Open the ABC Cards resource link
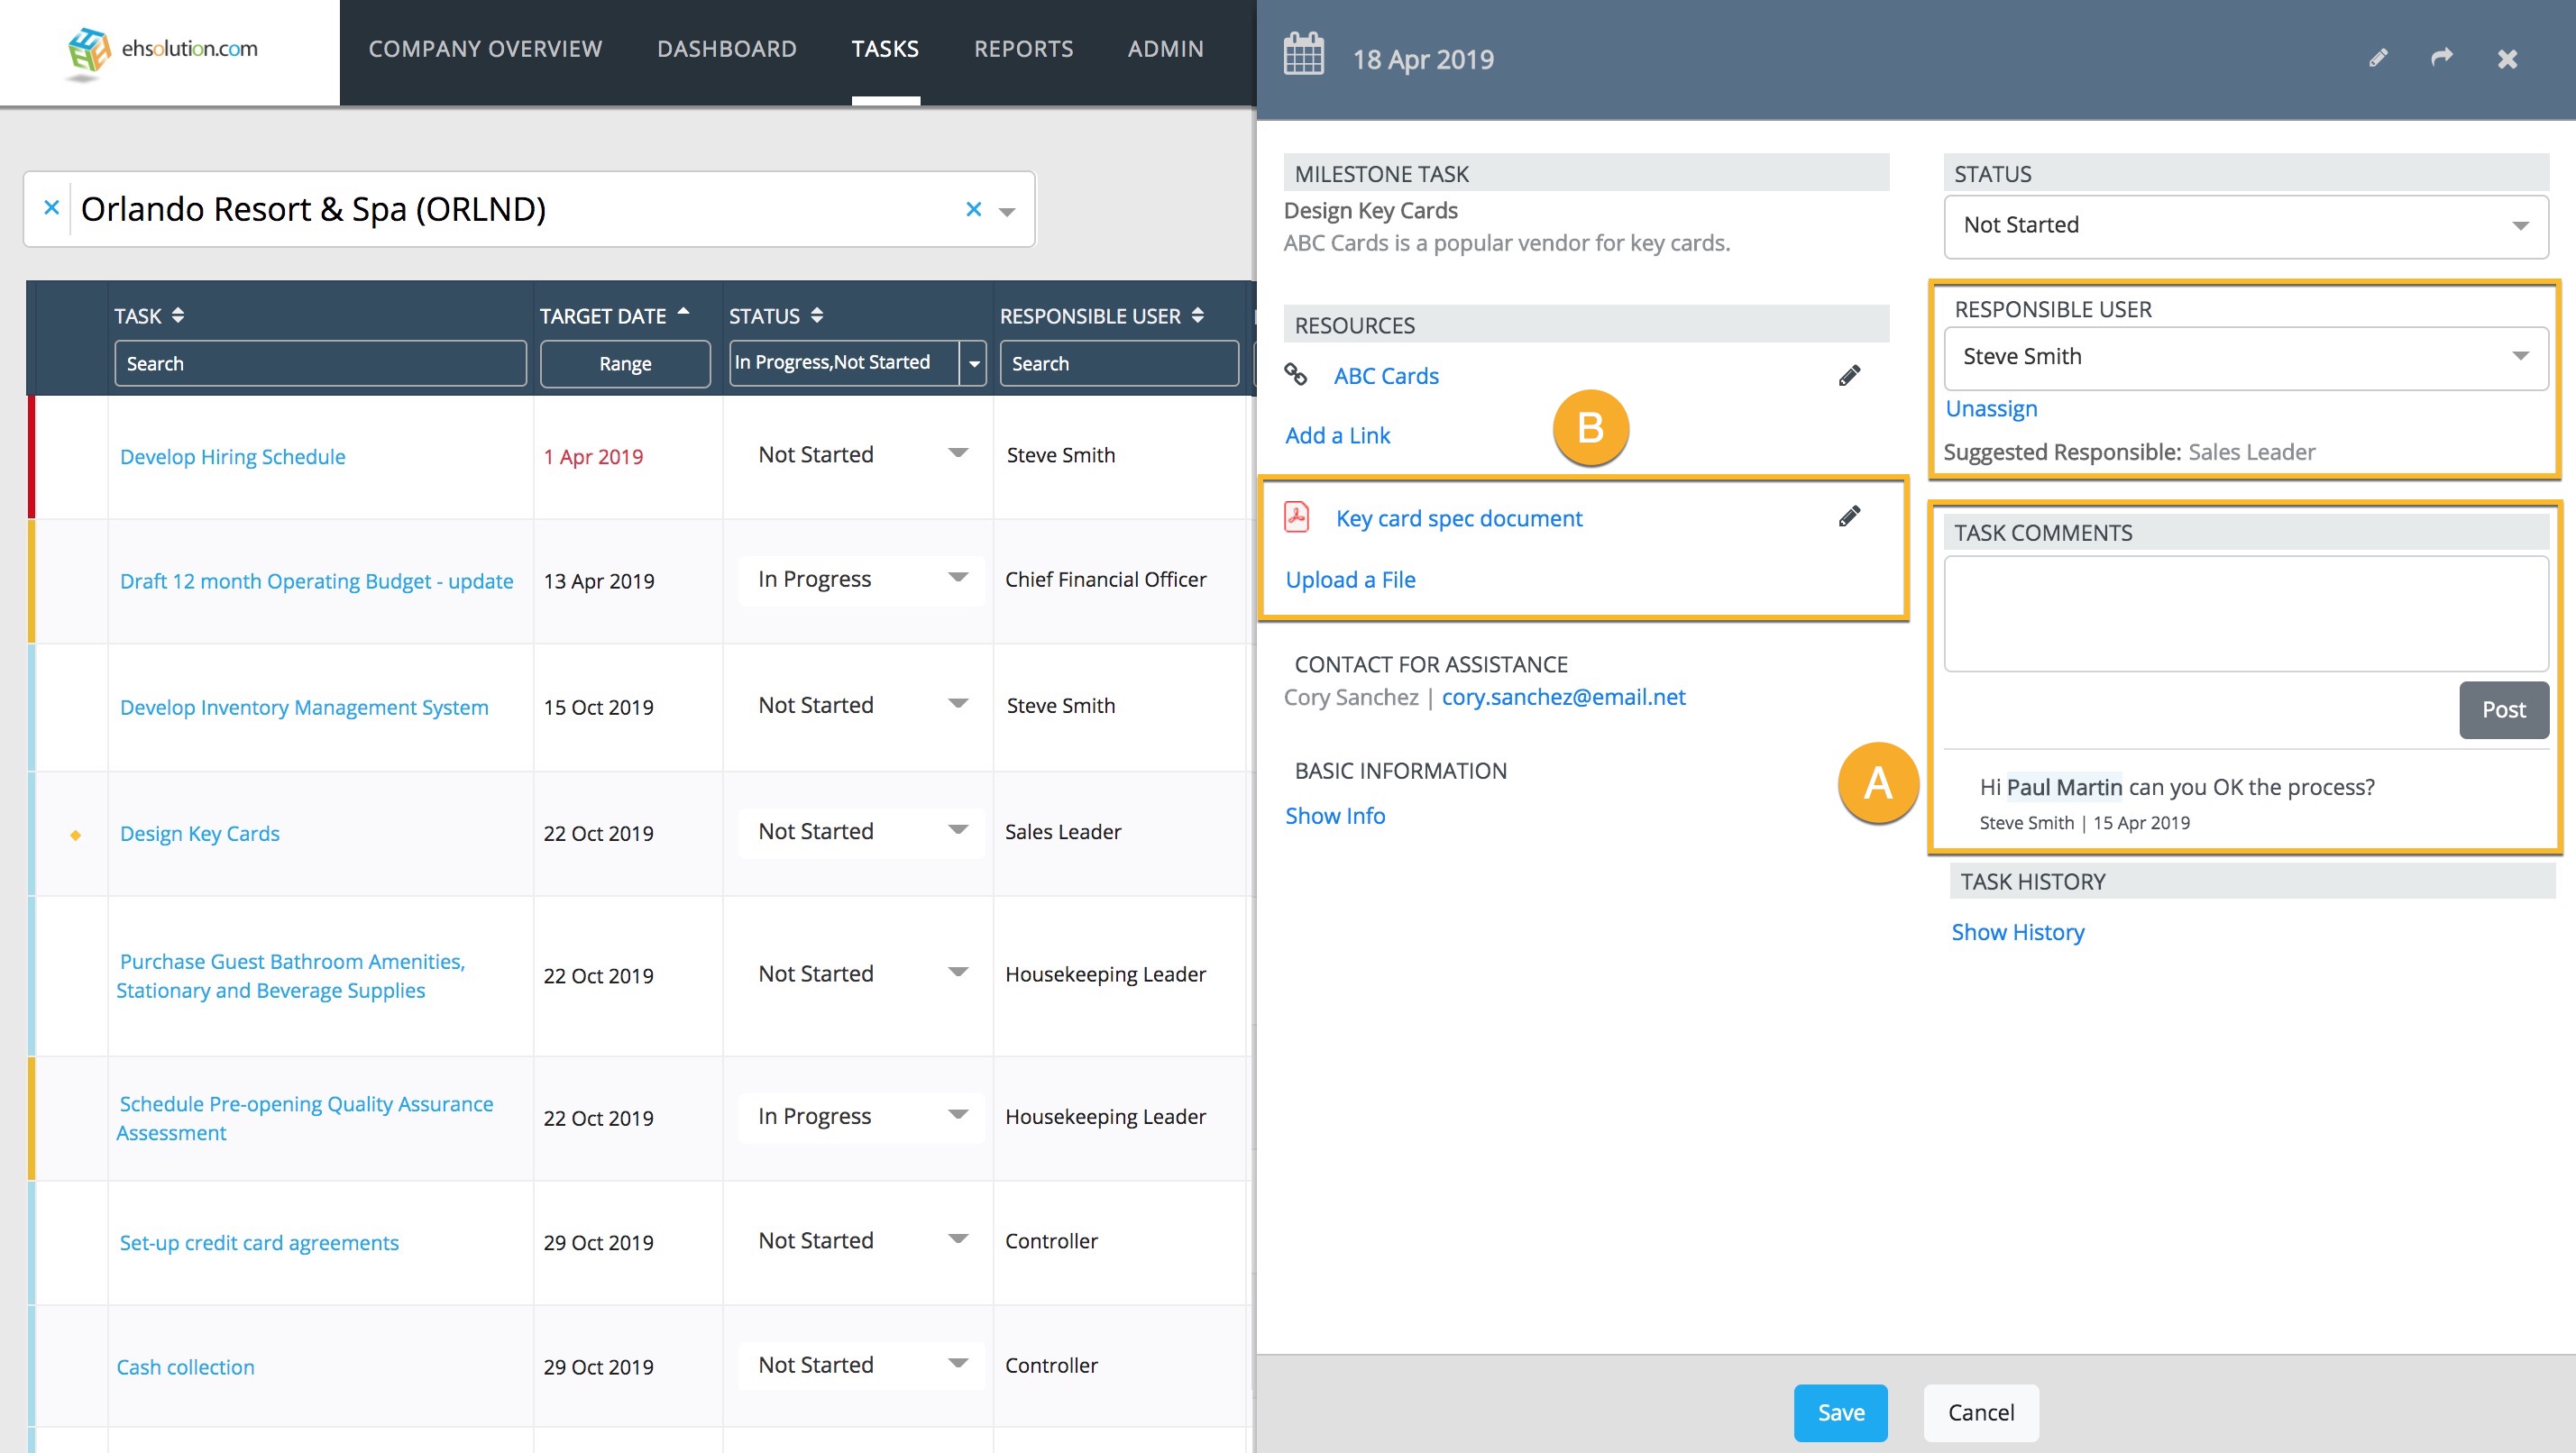 pos(1386,376)
